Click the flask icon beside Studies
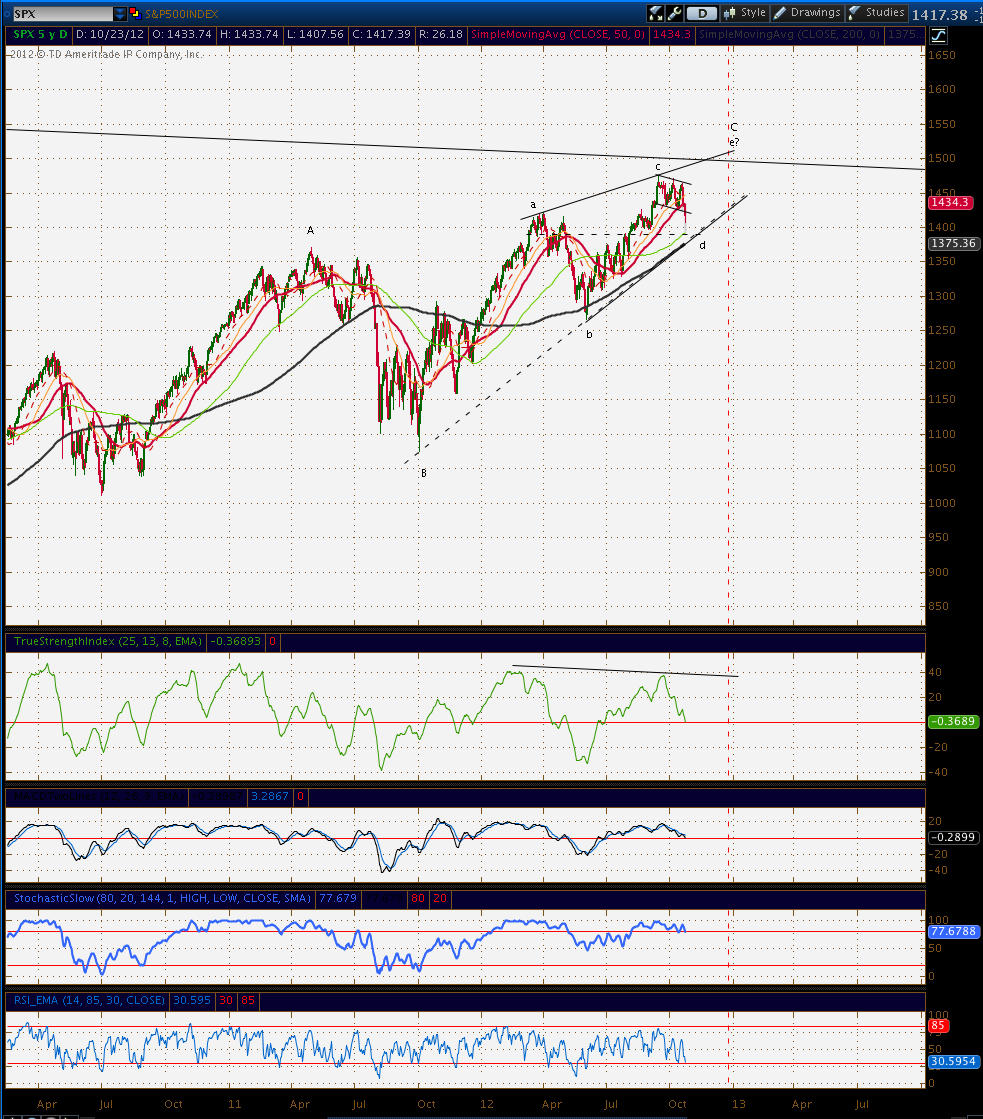The height and width of the screenshot is (1119, 983). pos(855,13)
